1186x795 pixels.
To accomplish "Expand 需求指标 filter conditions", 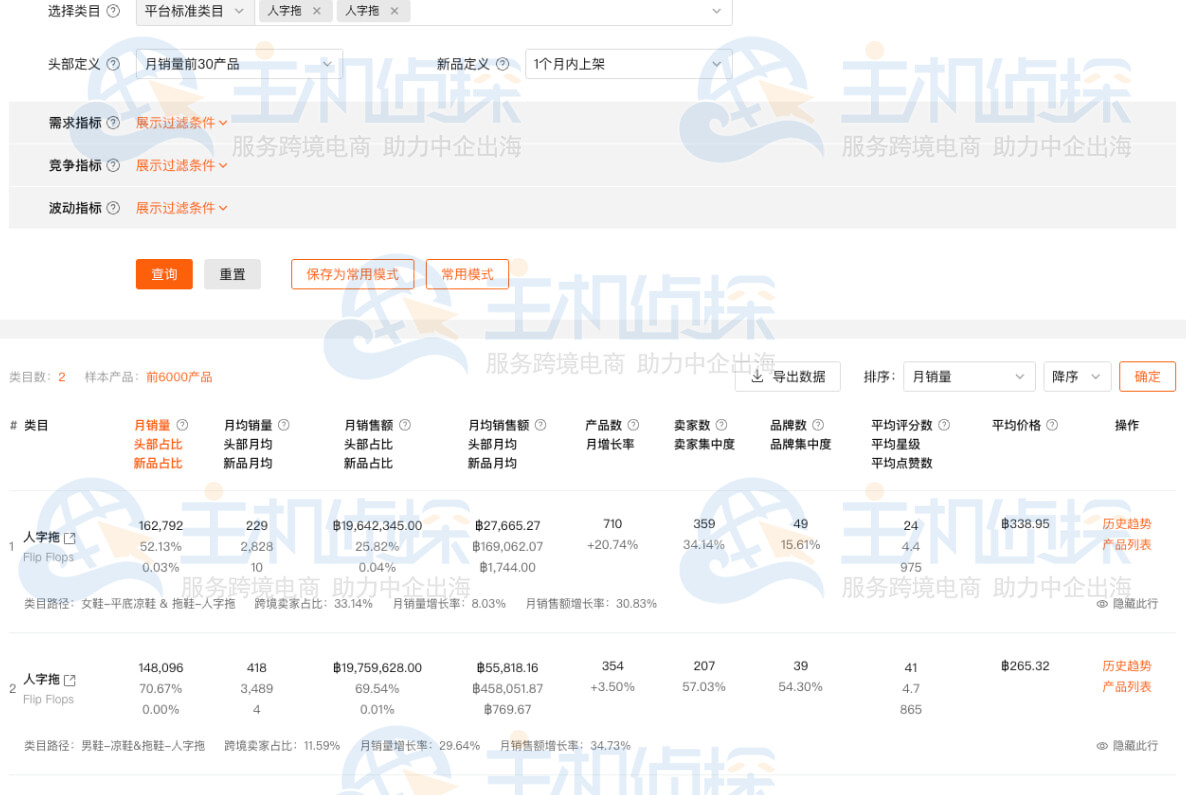I will tap(181, 123).
